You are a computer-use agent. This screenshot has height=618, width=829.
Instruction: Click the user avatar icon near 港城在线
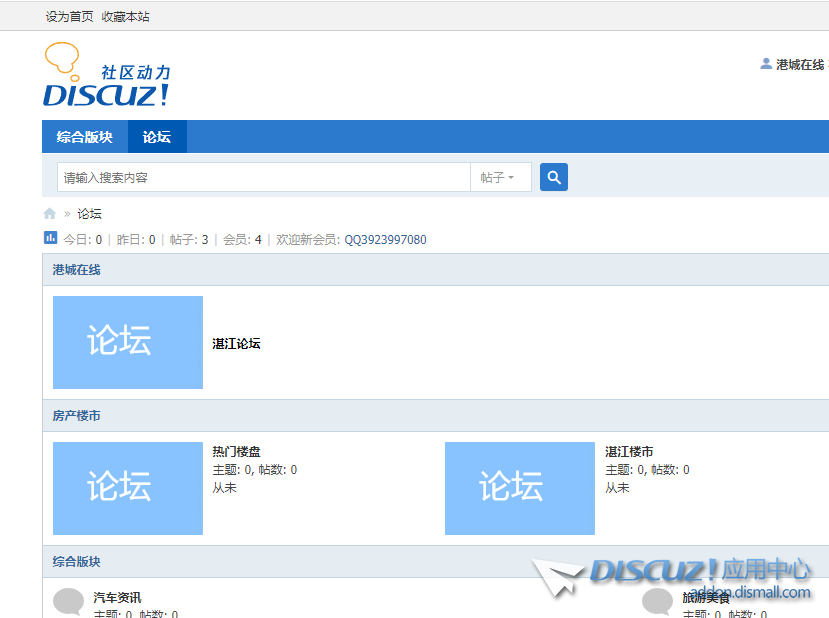coord(766,64)
